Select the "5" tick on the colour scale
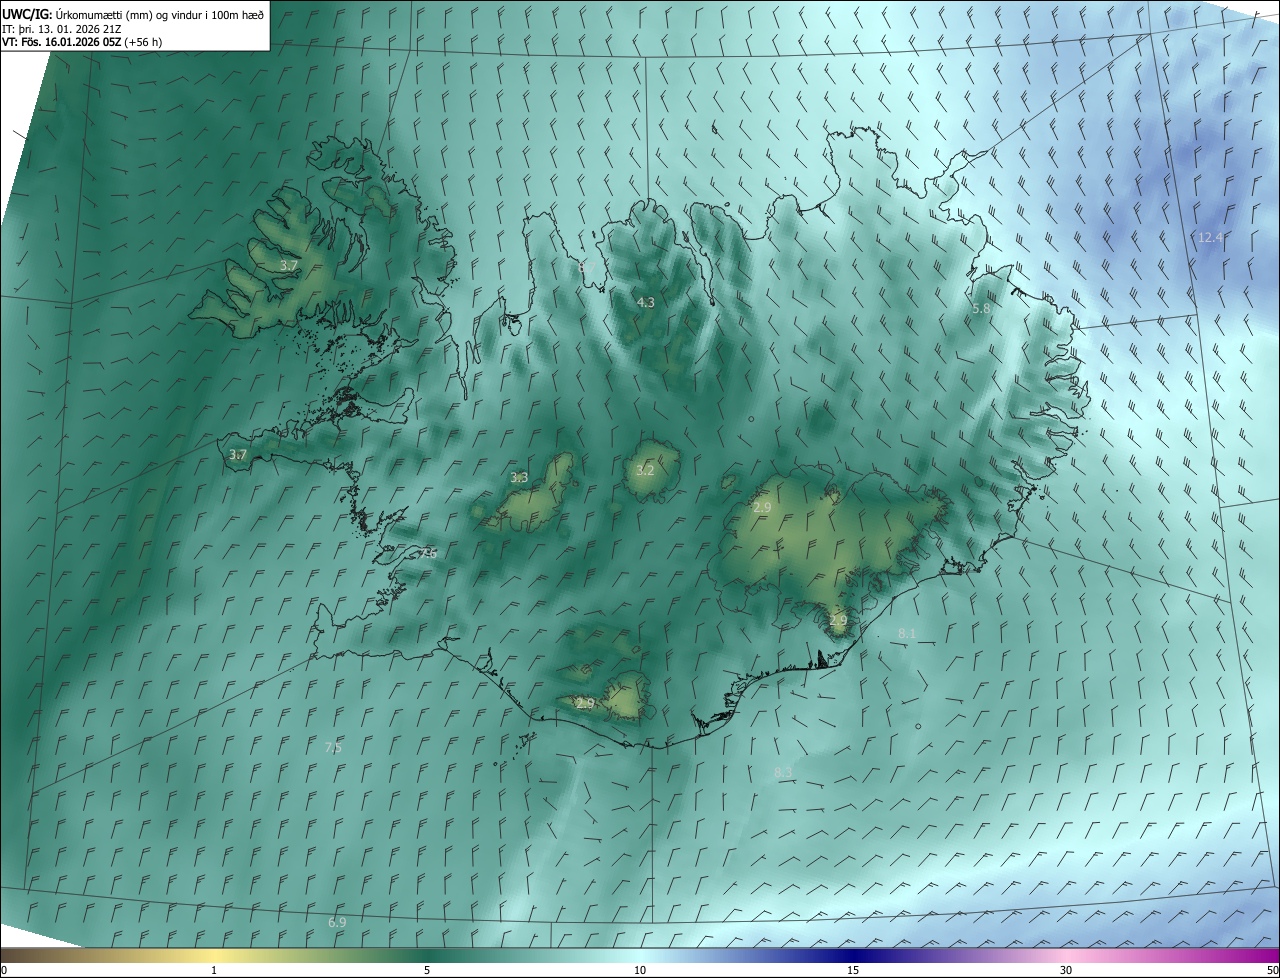1280x978 pixels. (427, 971)
